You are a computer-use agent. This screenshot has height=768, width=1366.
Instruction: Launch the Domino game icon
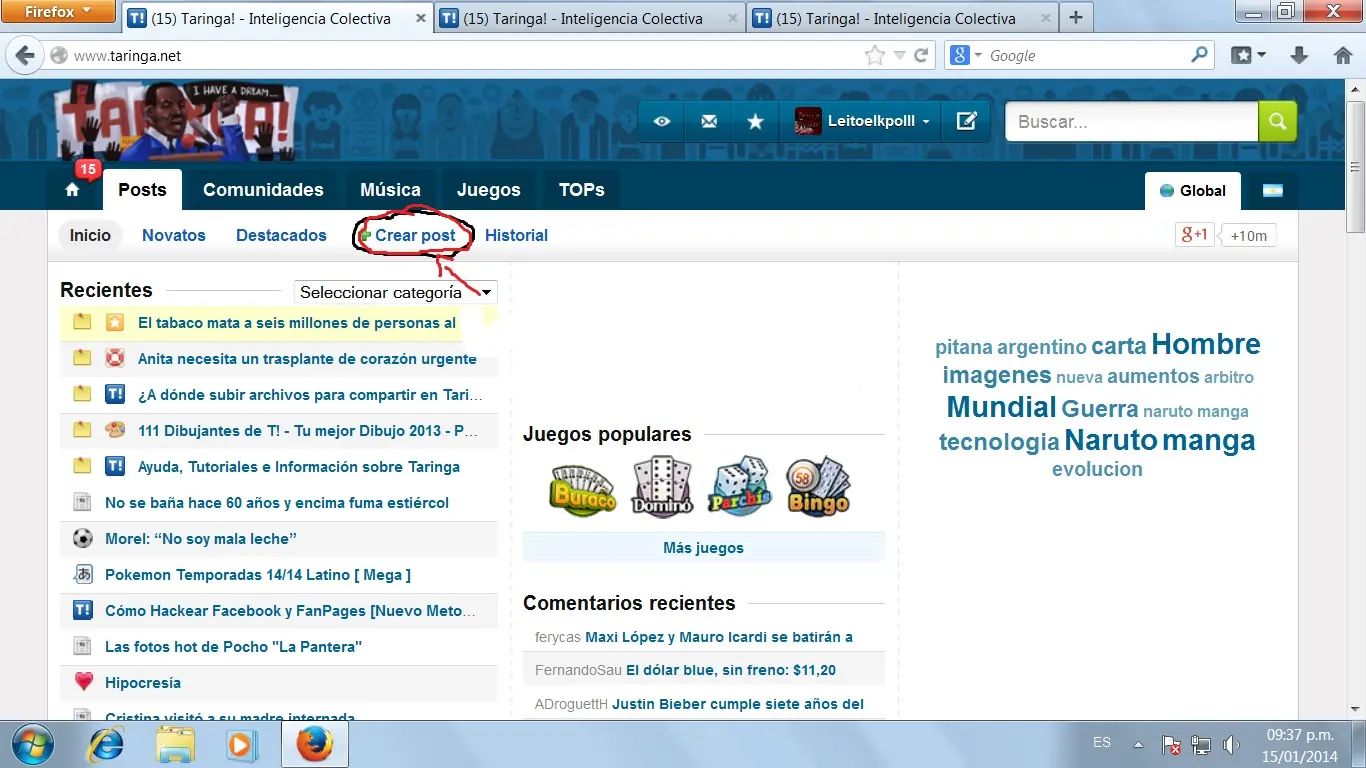pyautogui.click(x=661, y=487)
